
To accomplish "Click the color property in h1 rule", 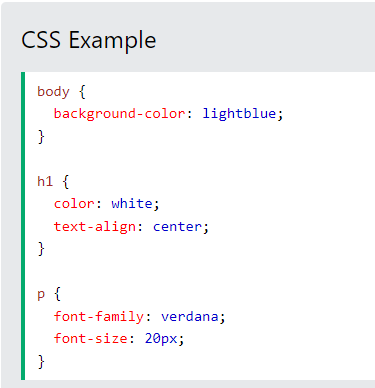I will (x=74, y=204).
